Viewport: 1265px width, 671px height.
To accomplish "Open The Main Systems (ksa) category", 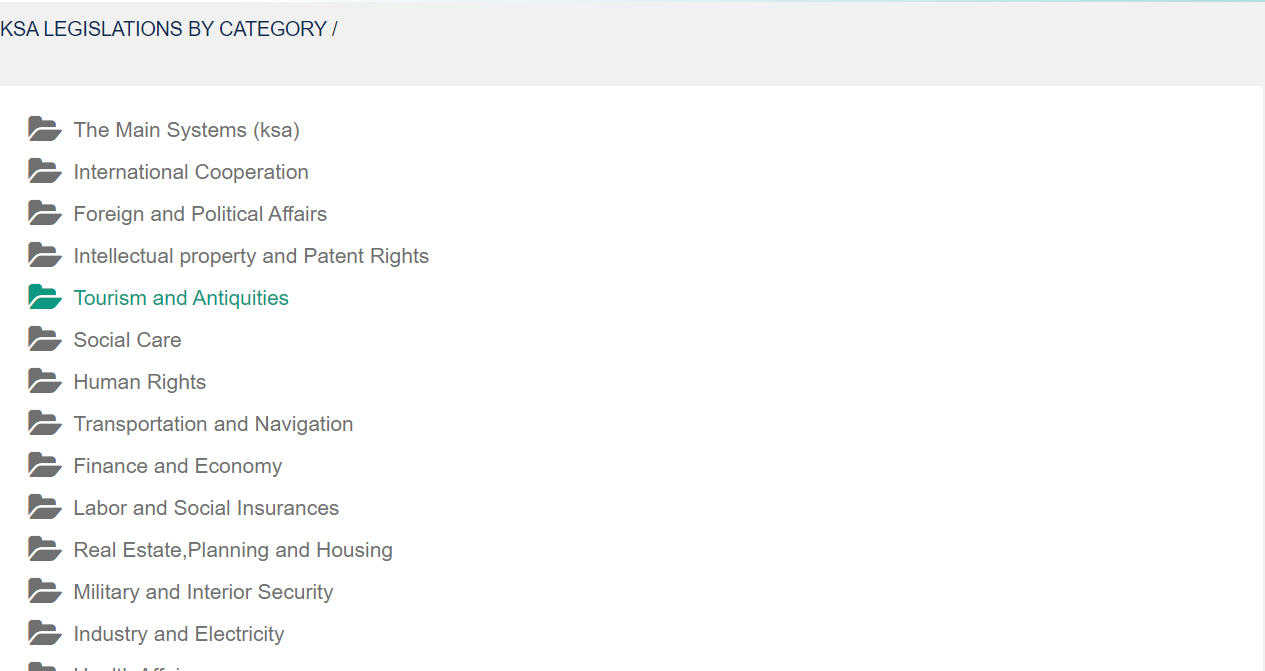I will (186, 130).
